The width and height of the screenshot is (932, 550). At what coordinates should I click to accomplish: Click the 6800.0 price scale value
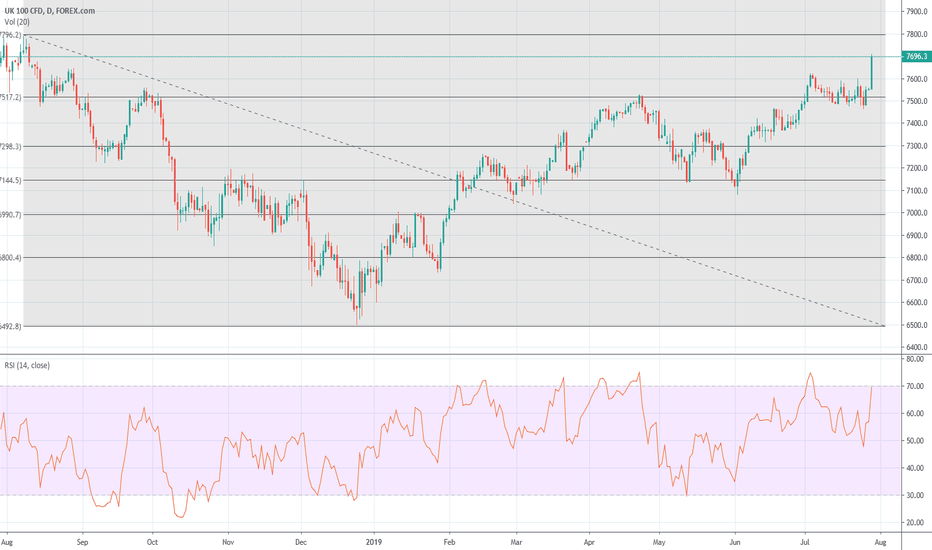[x=917, y=257]
